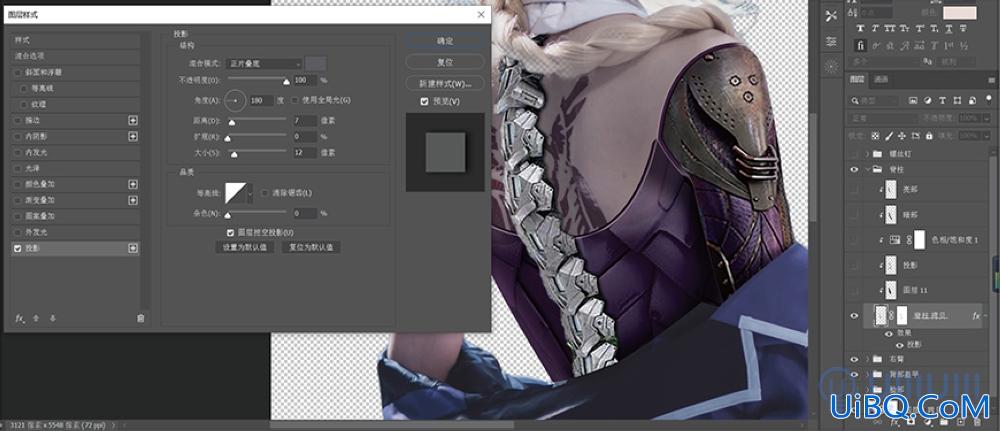
Task: Open the 等高线 contour picker arrow
Action: (250, 193)
